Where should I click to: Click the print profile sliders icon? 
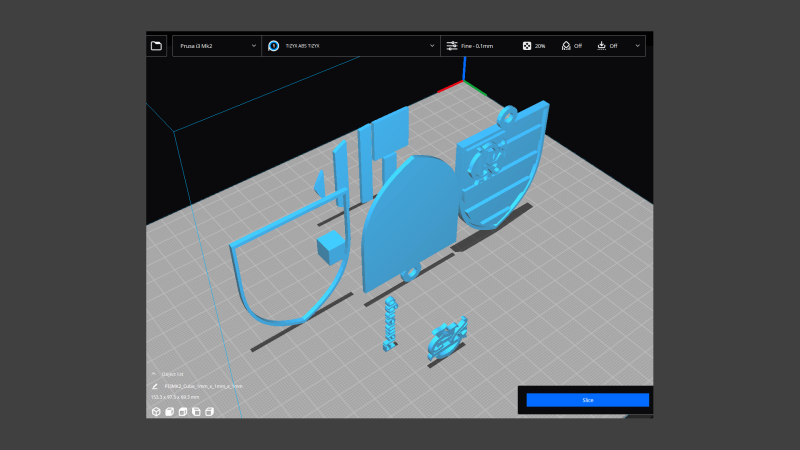coord(452,46)
